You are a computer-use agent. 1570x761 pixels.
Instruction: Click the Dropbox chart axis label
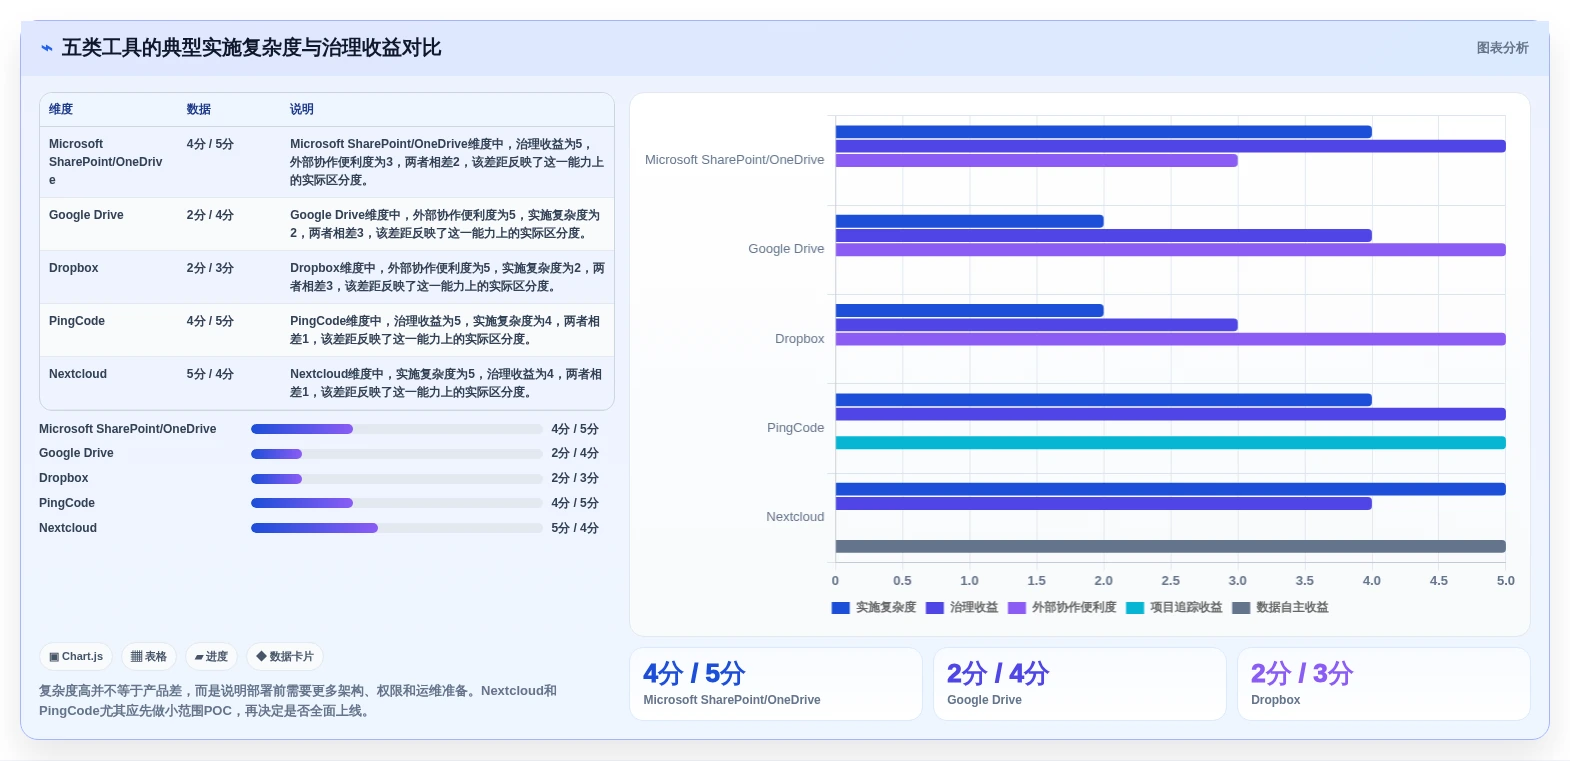[800, 339]
